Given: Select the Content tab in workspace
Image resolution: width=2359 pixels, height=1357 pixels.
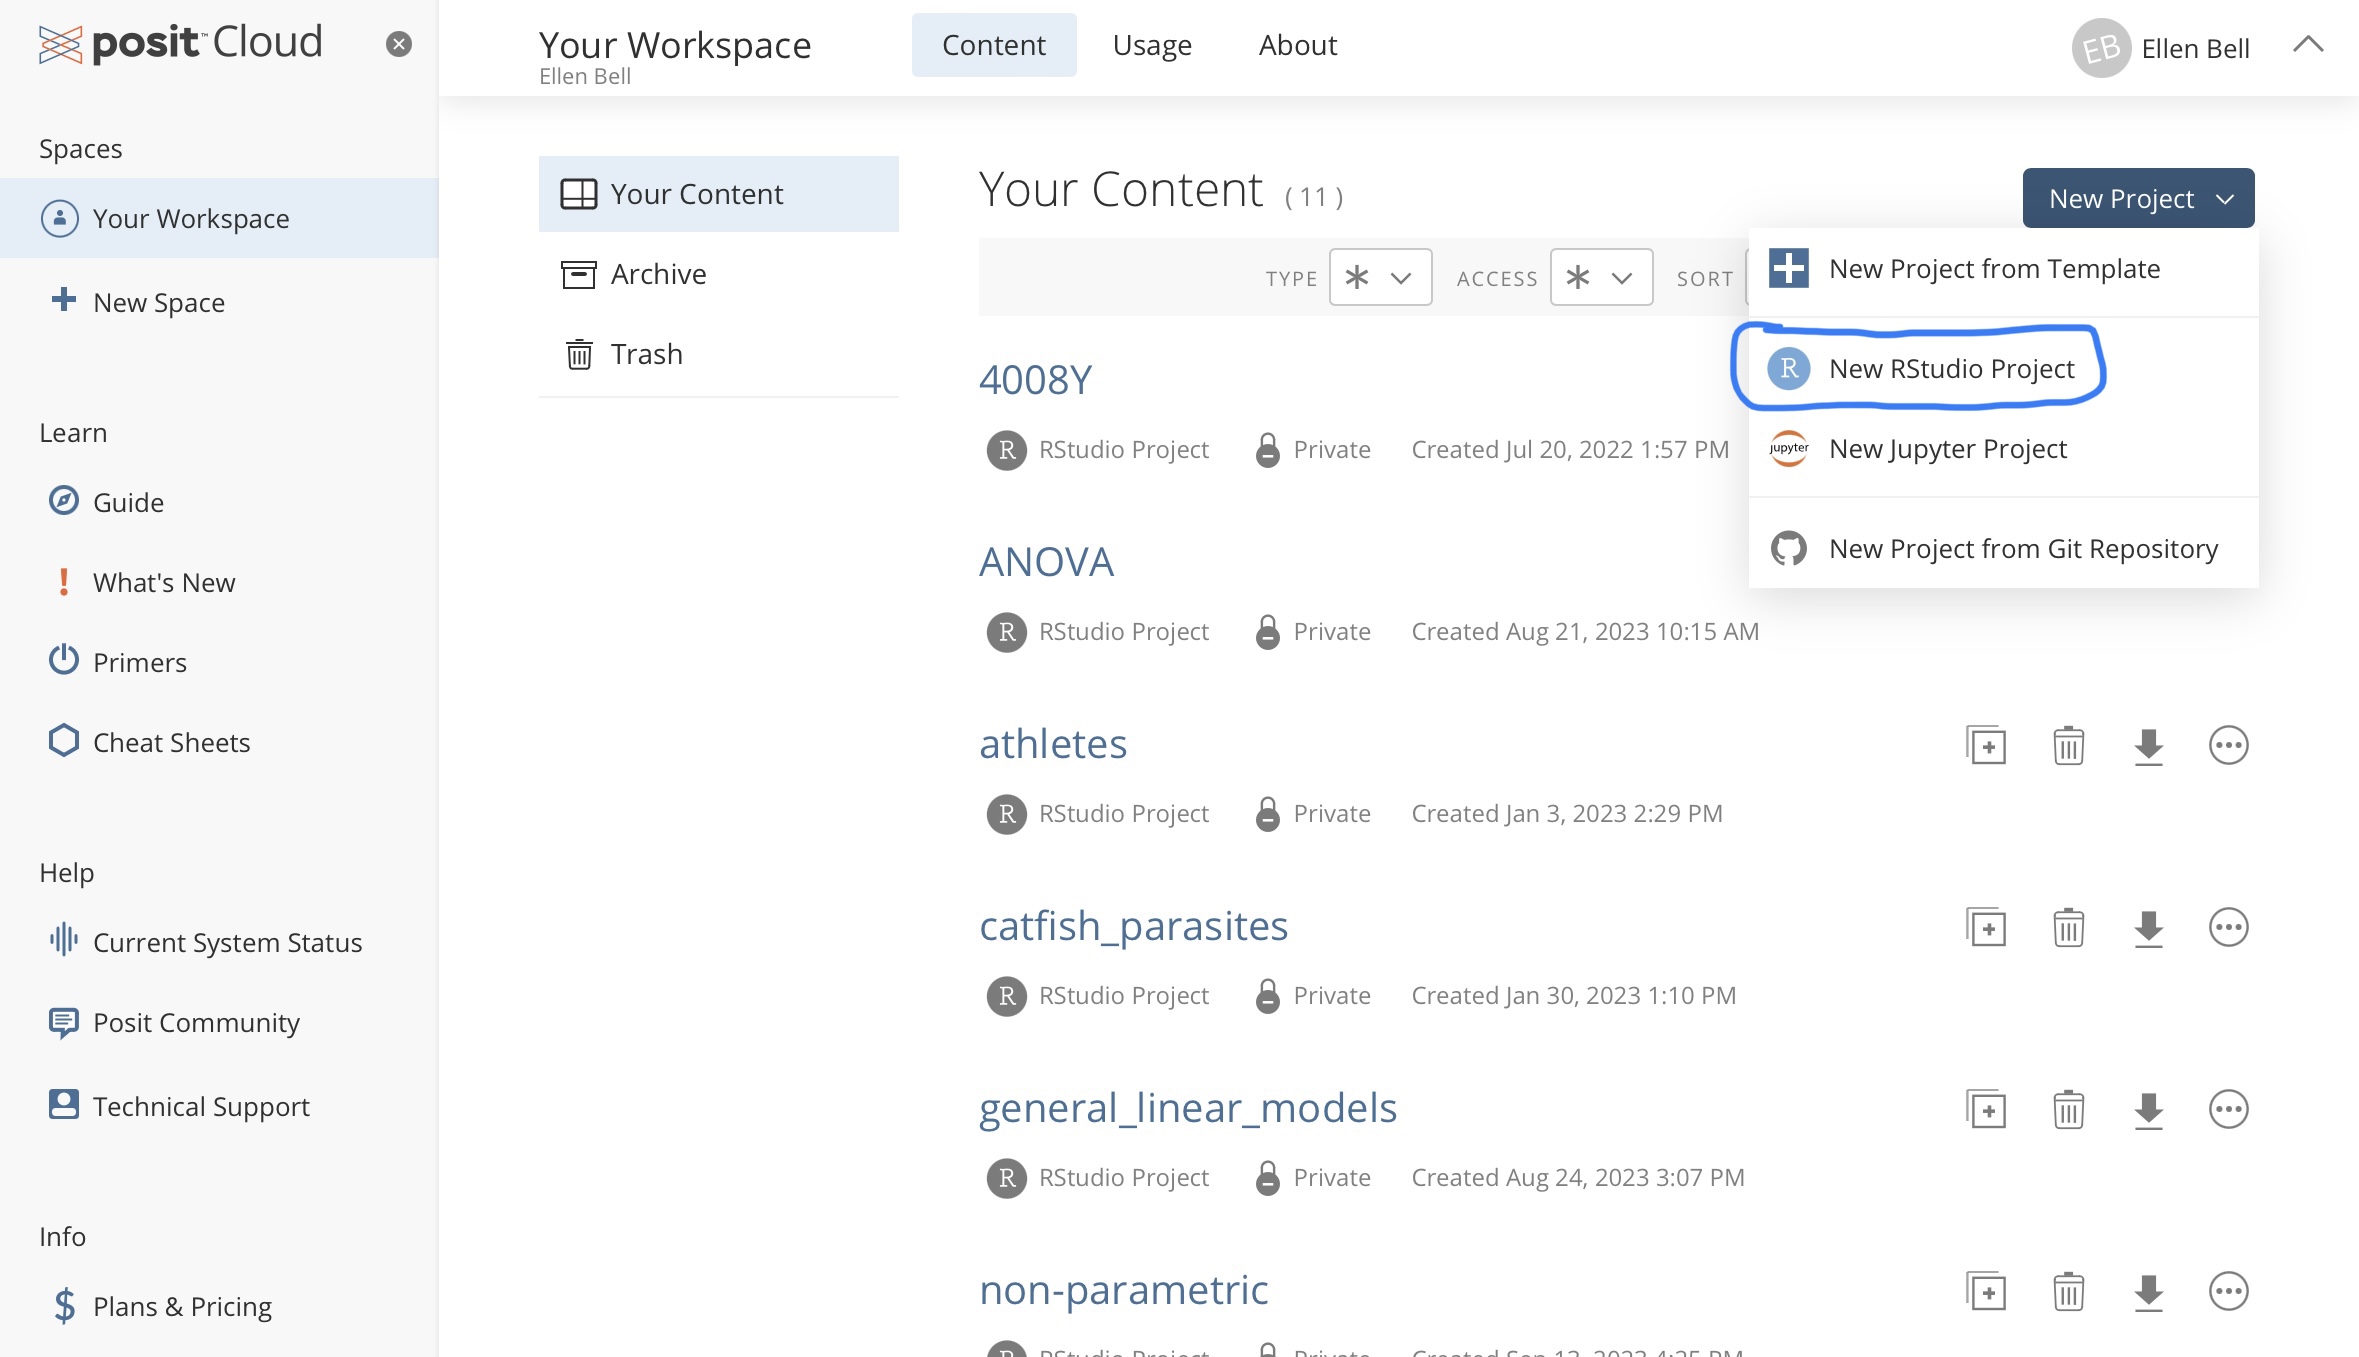Looking at the screenshot, I should click(x=993, y=44).
